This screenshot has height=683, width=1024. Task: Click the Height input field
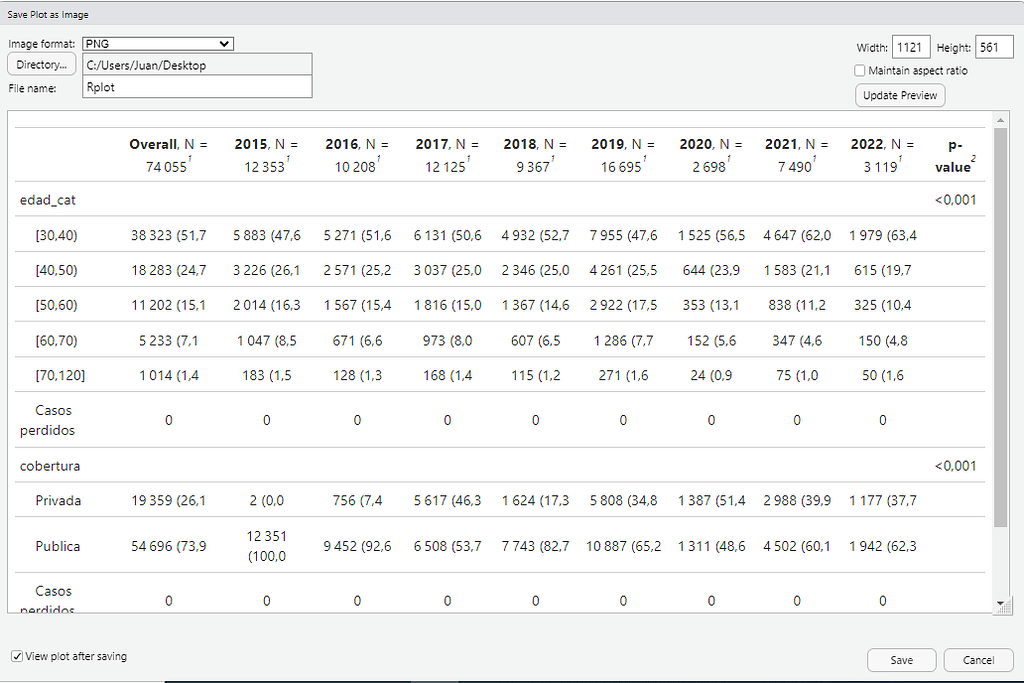pos(994,46)
